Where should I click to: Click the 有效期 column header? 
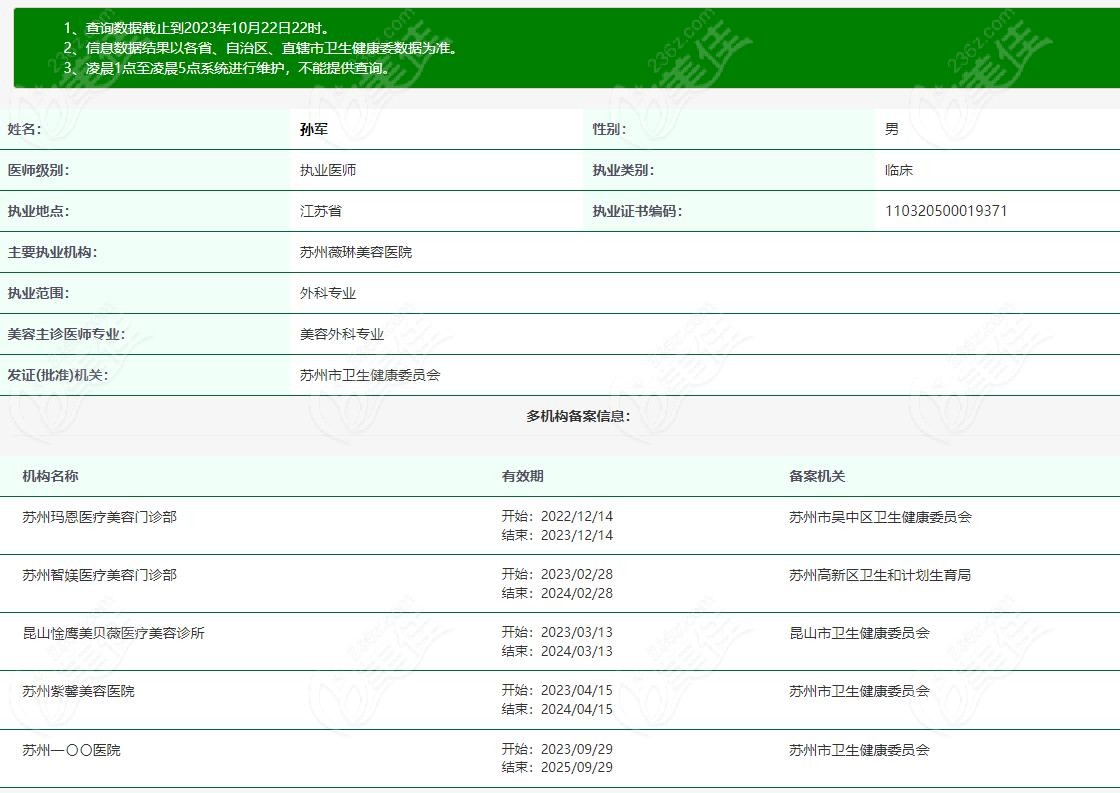[x=522, y=476]
